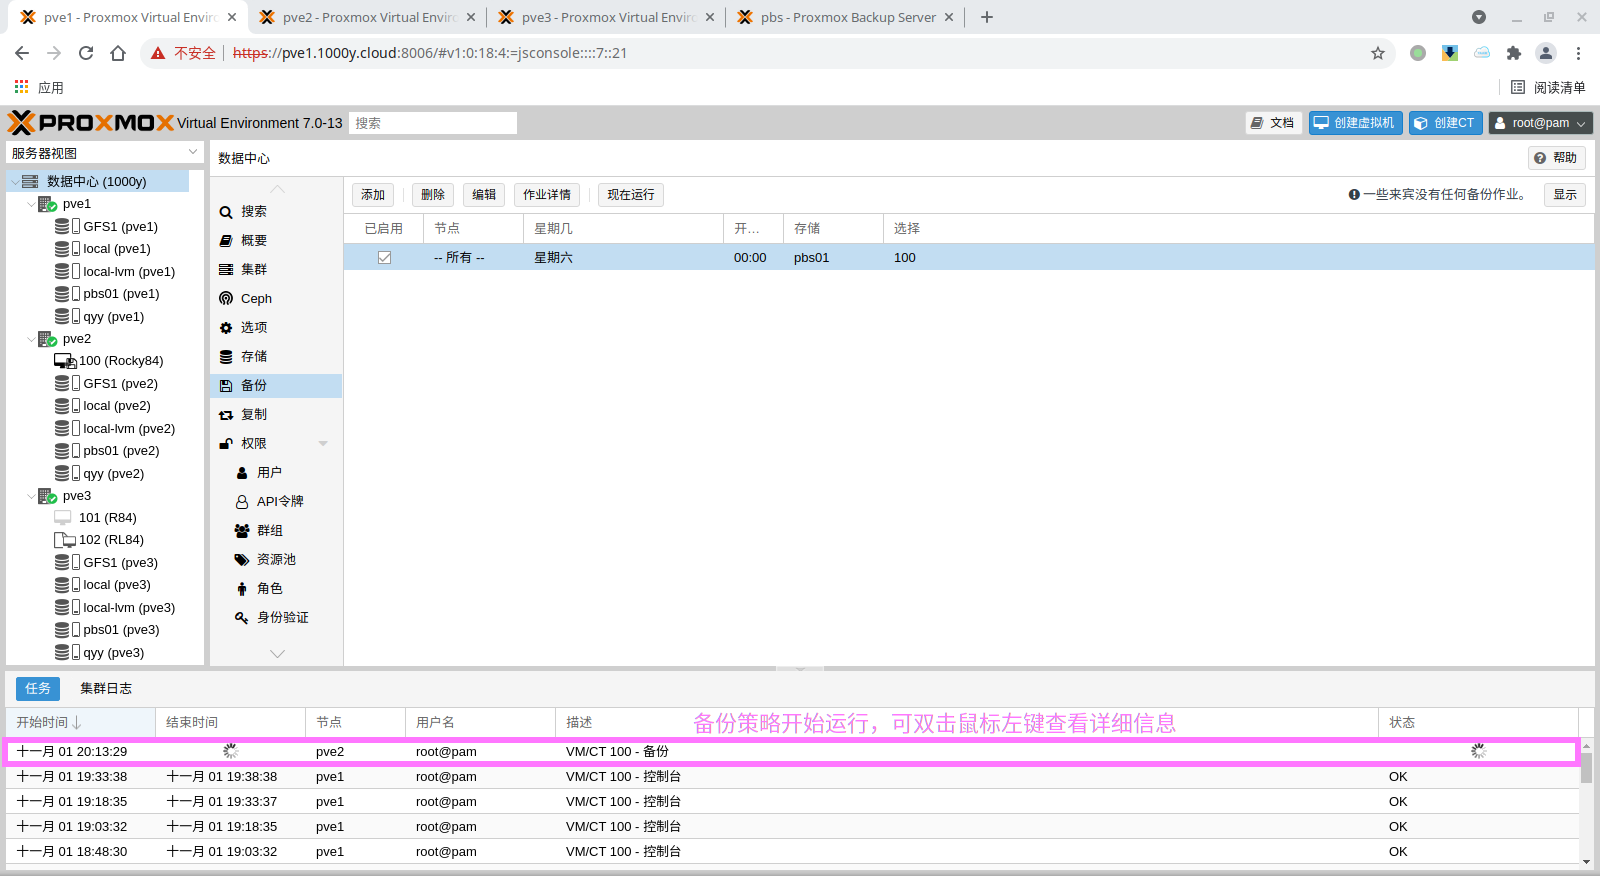The image size is (1600, 876).
Task: Click the VM 100 (Rocky84) monitor icon
Action: pyautogui.click(x=65, y=361)
